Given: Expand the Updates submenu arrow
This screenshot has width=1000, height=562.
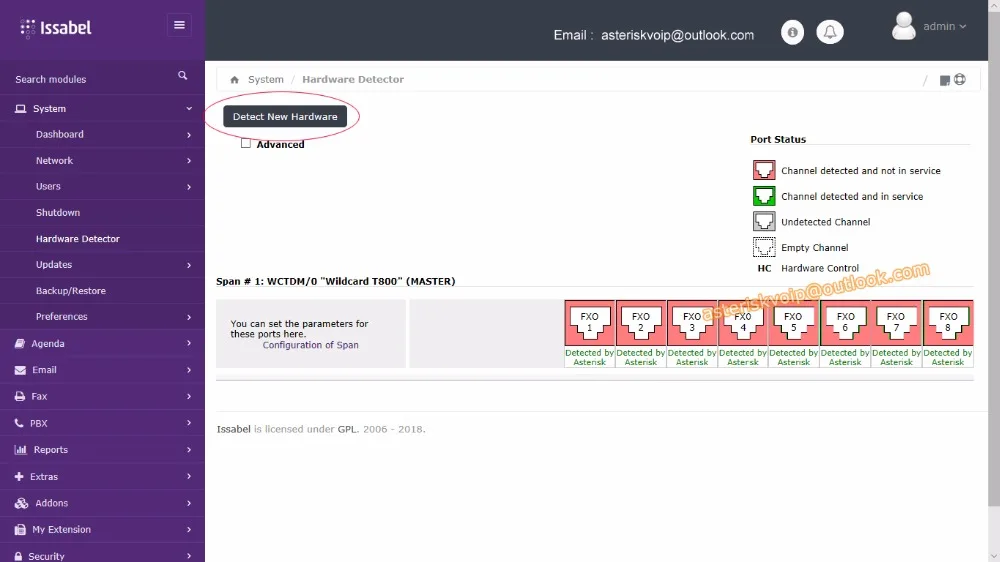Looking at the screenshot, I should point(189,265).
